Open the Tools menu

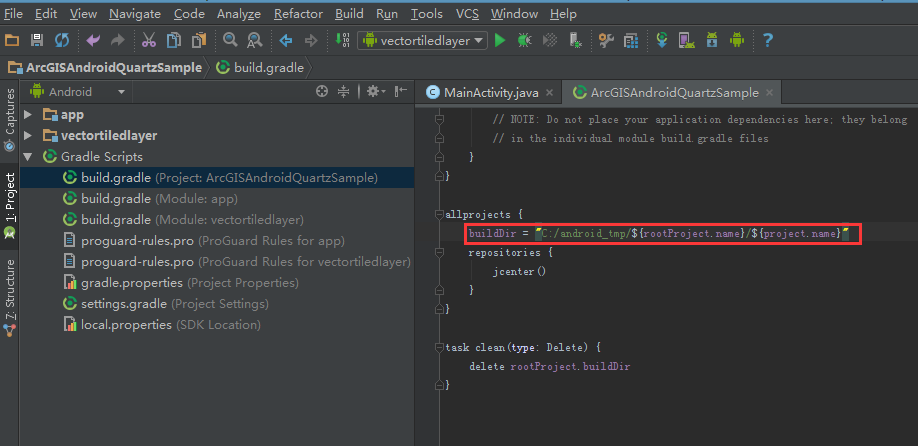click(x=427, y=13)
